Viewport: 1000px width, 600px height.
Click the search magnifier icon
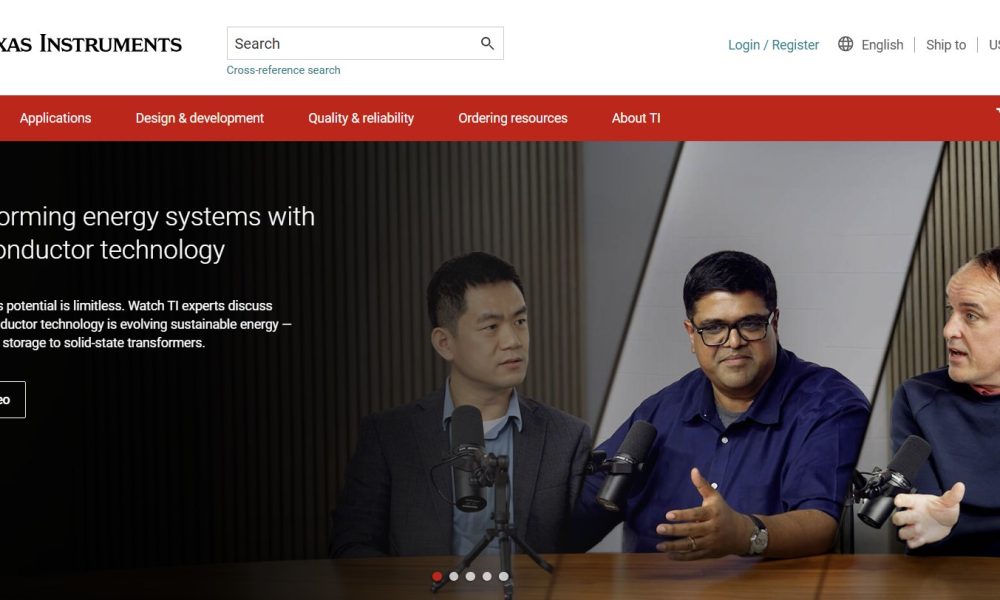487,43
